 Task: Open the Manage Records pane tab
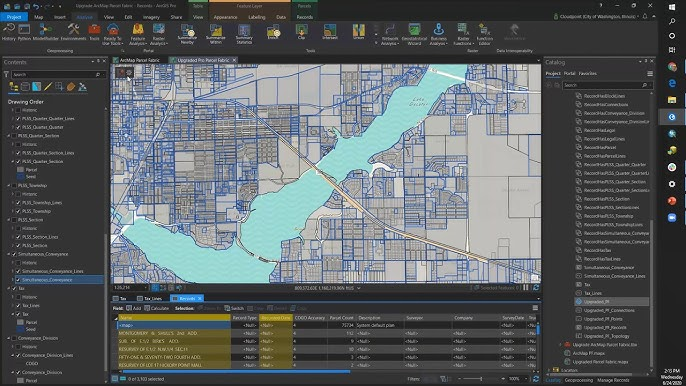tap(613, 380)
